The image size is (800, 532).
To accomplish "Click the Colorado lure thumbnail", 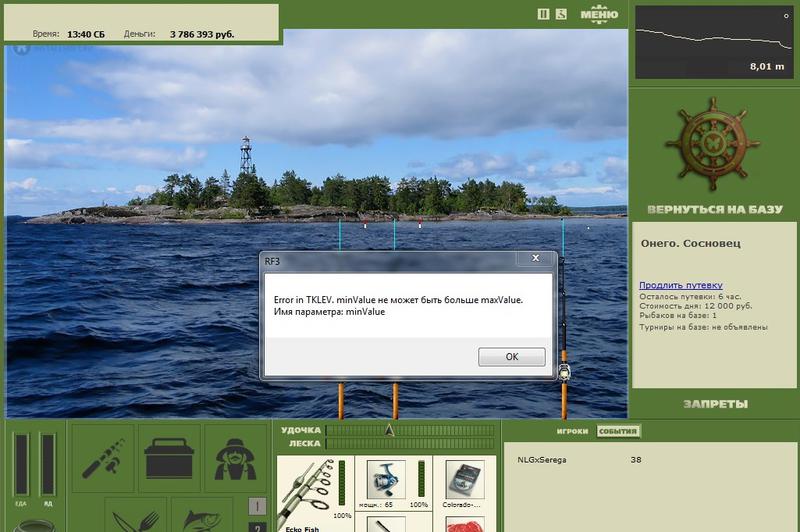I will click(464, 479).
